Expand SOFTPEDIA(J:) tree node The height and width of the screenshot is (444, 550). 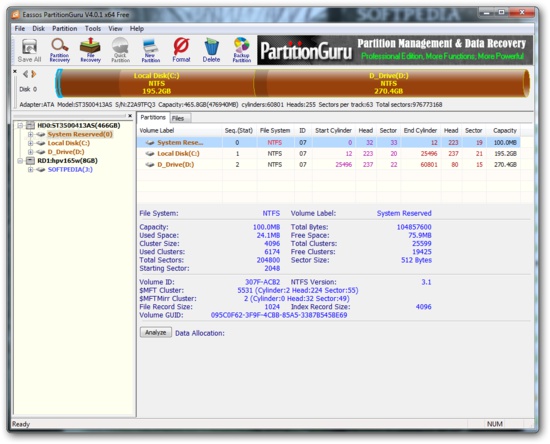31,169
